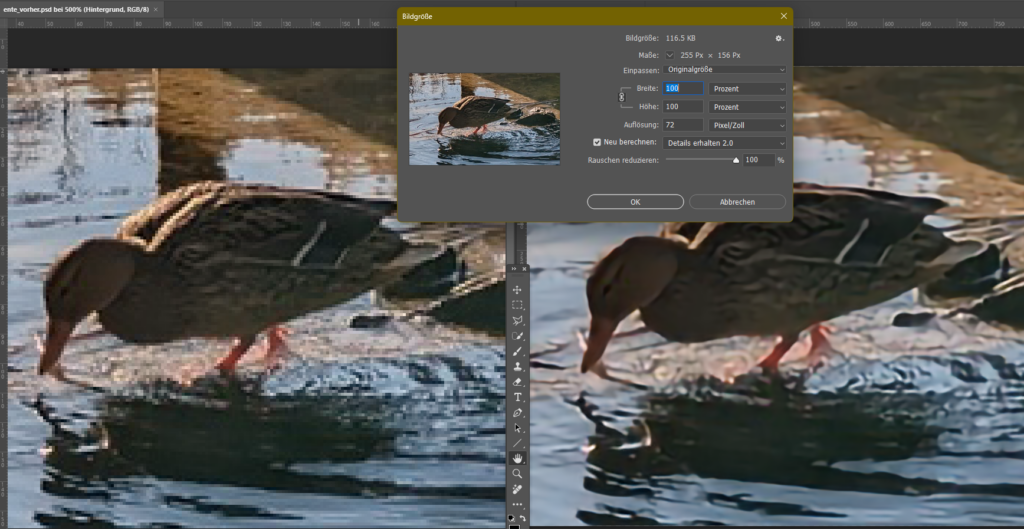Select the Zoom magnifier tool
The width and height of the screenshot is (1024, 529).
(x=517, y=473)
